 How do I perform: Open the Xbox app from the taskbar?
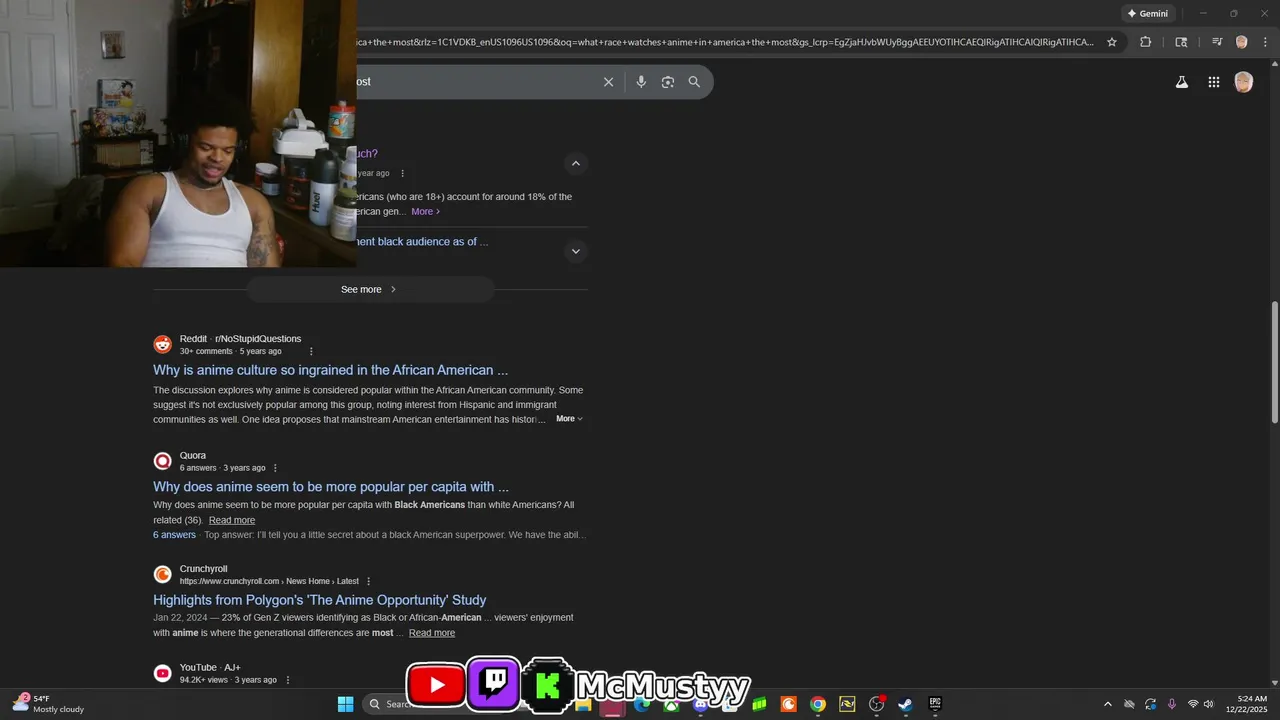point(671,704)
